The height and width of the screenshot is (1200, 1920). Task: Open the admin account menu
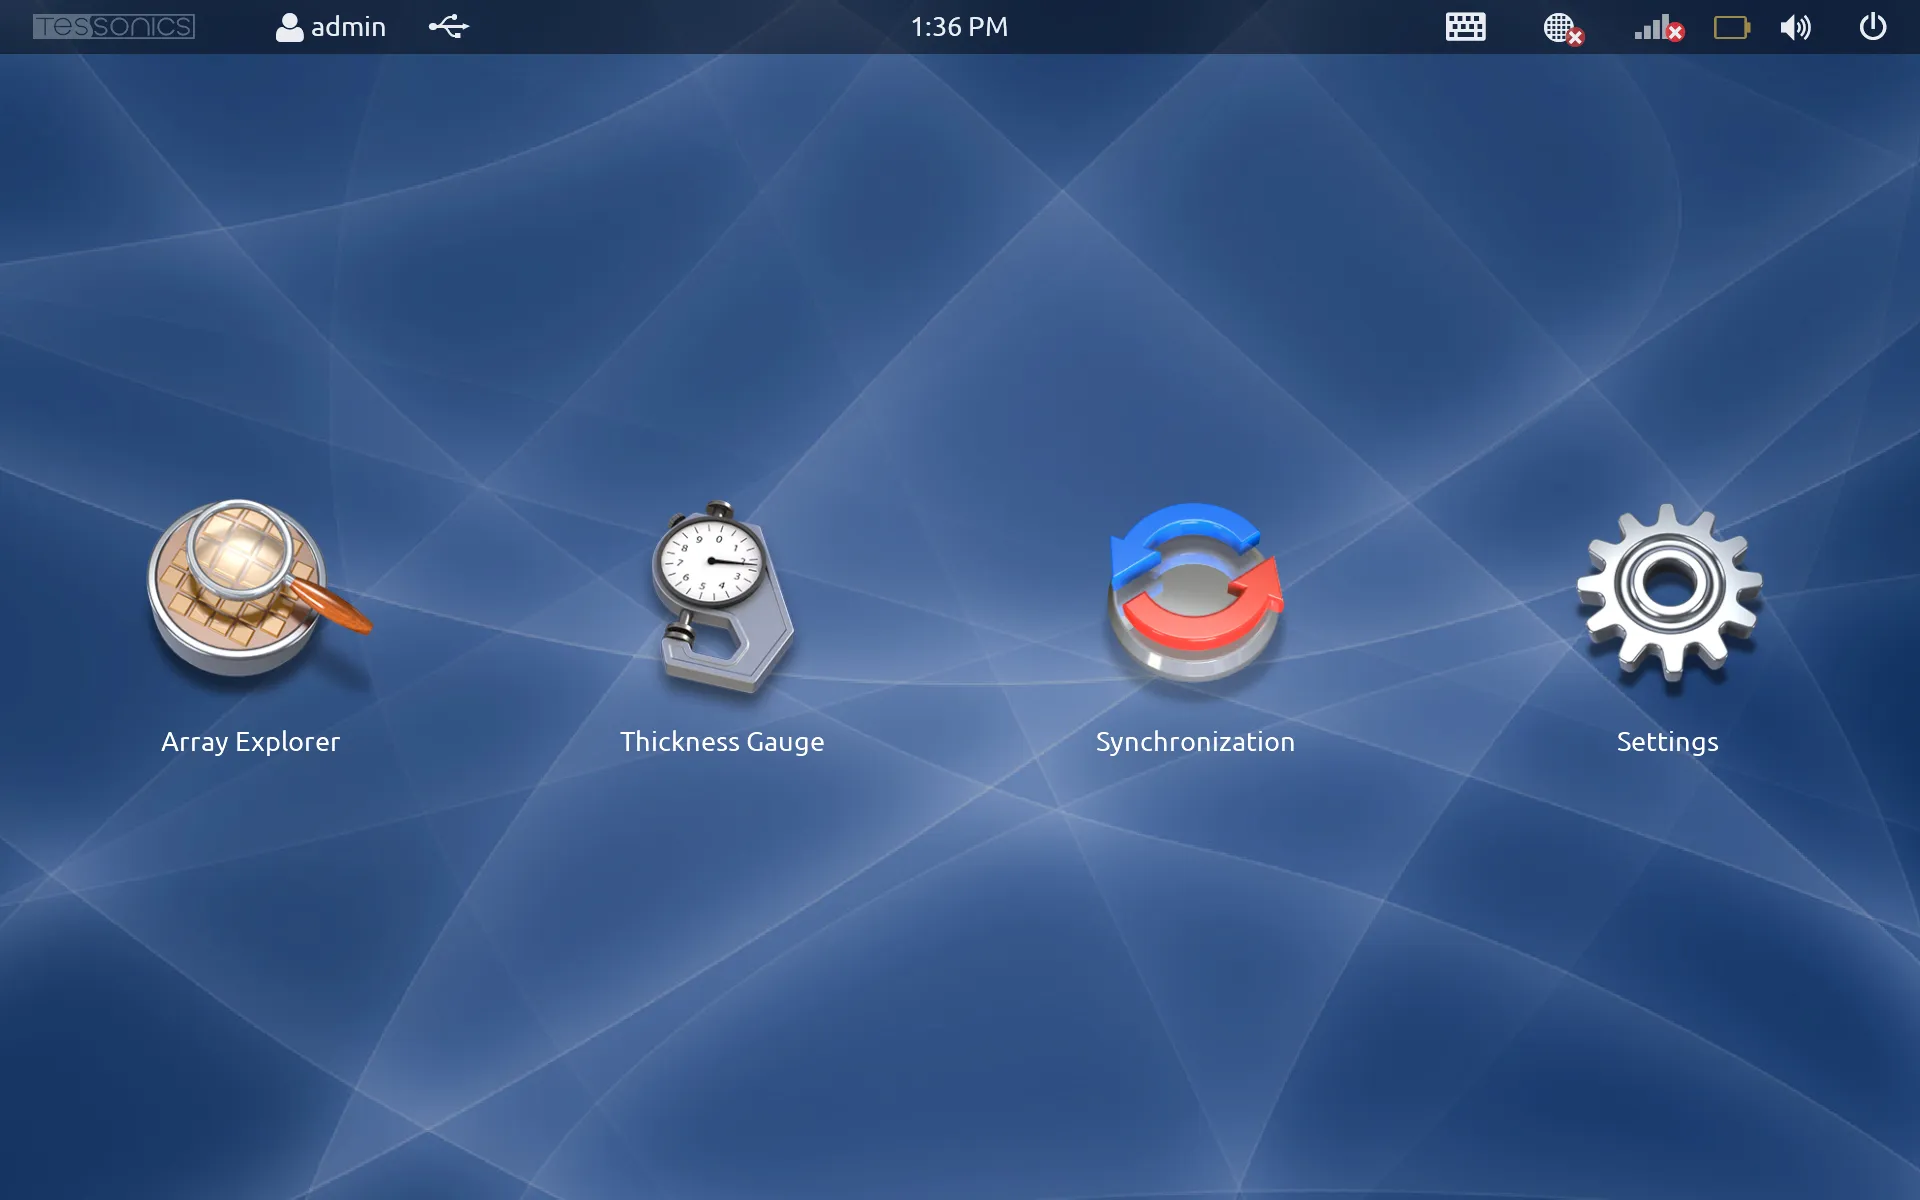point(330,27)
